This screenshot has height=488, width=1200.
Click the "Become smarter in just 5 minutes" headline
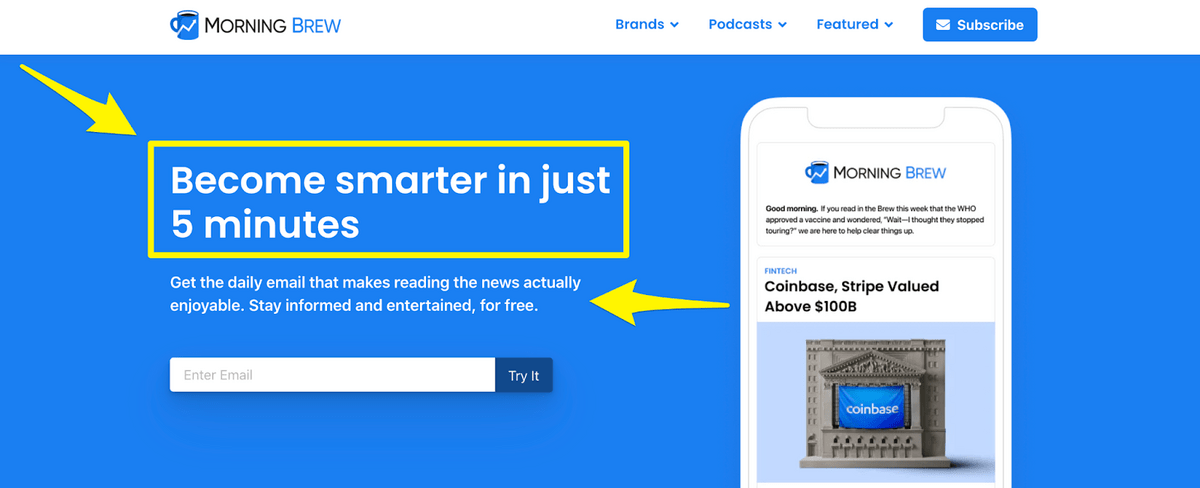(x=390, y=203)
